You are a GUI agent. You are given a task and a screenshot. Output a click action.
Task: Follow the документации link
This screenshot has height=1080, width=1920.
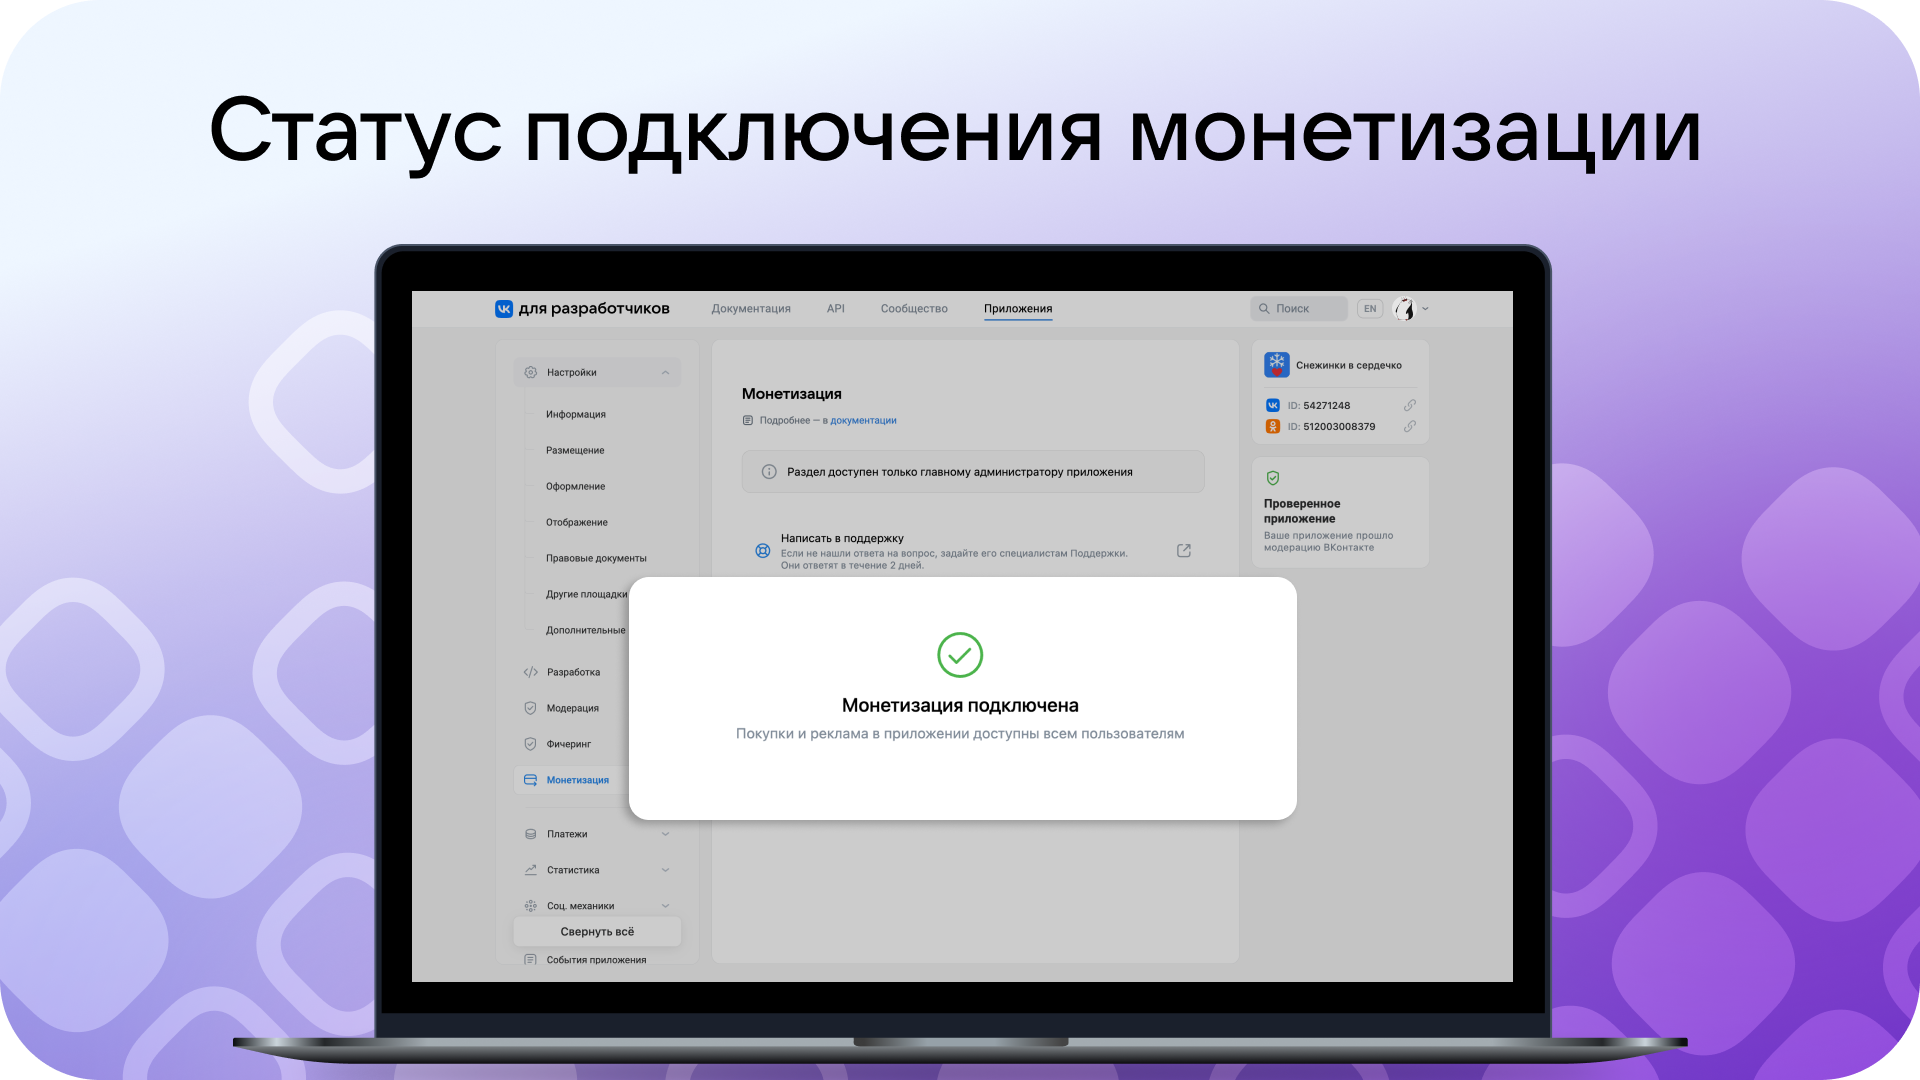(863, 421)
